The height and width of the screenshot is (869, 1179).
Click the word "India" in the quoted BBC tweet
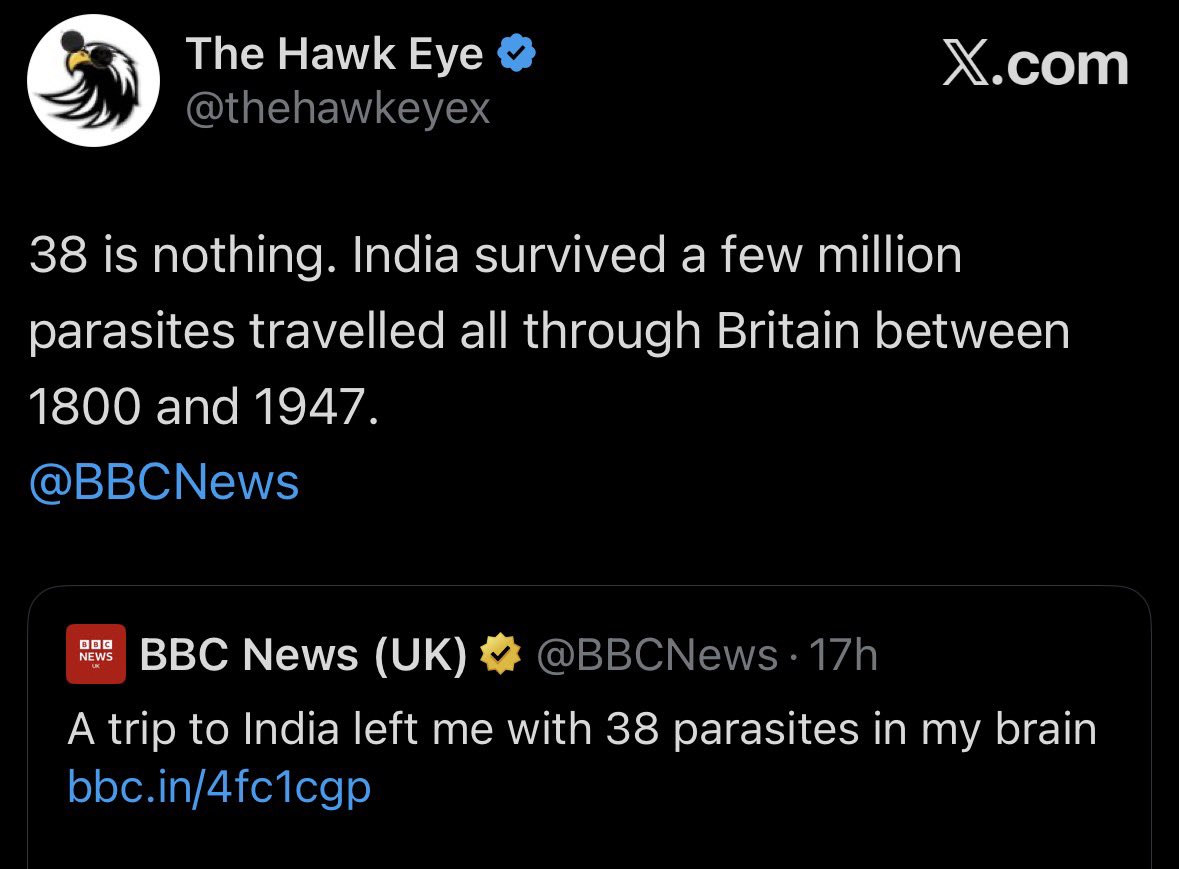291,729
